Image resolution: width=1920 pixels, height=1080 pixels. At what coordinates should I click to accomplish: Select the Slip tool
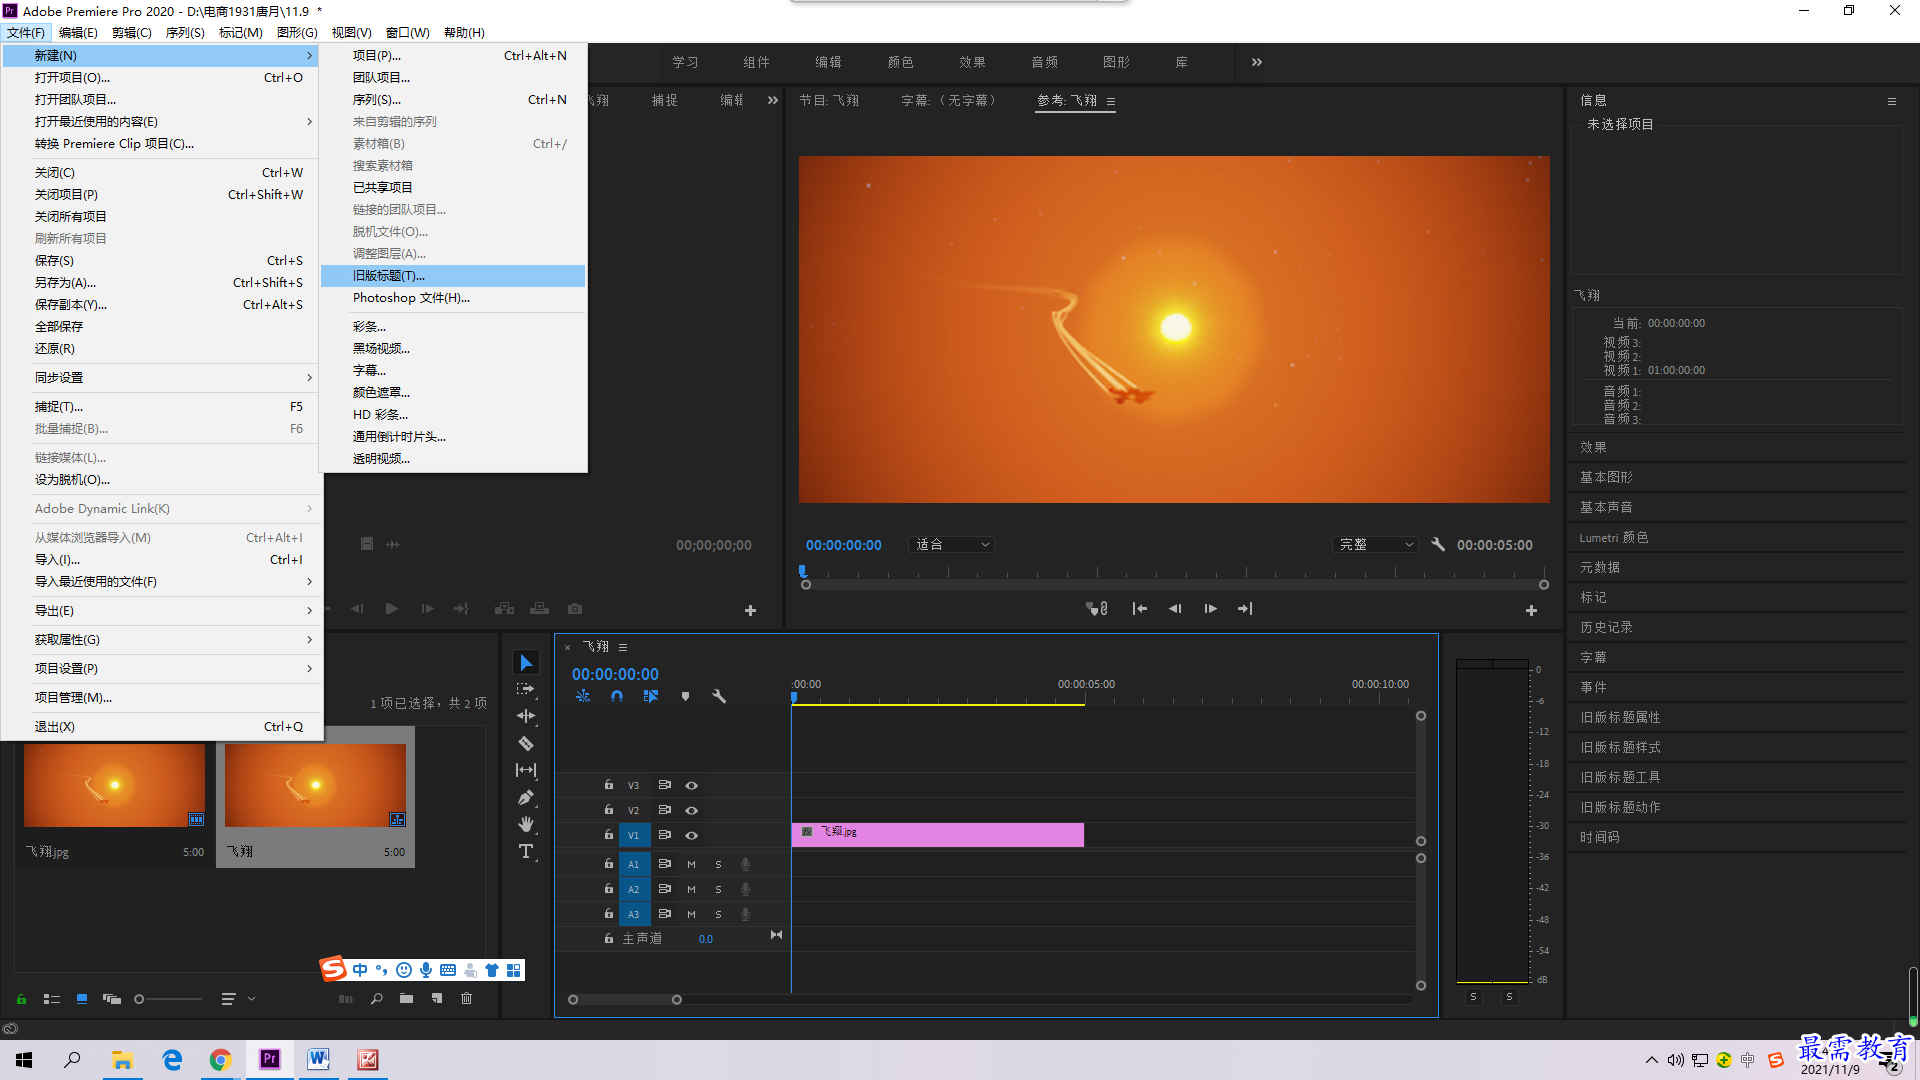tap(525, 770)
